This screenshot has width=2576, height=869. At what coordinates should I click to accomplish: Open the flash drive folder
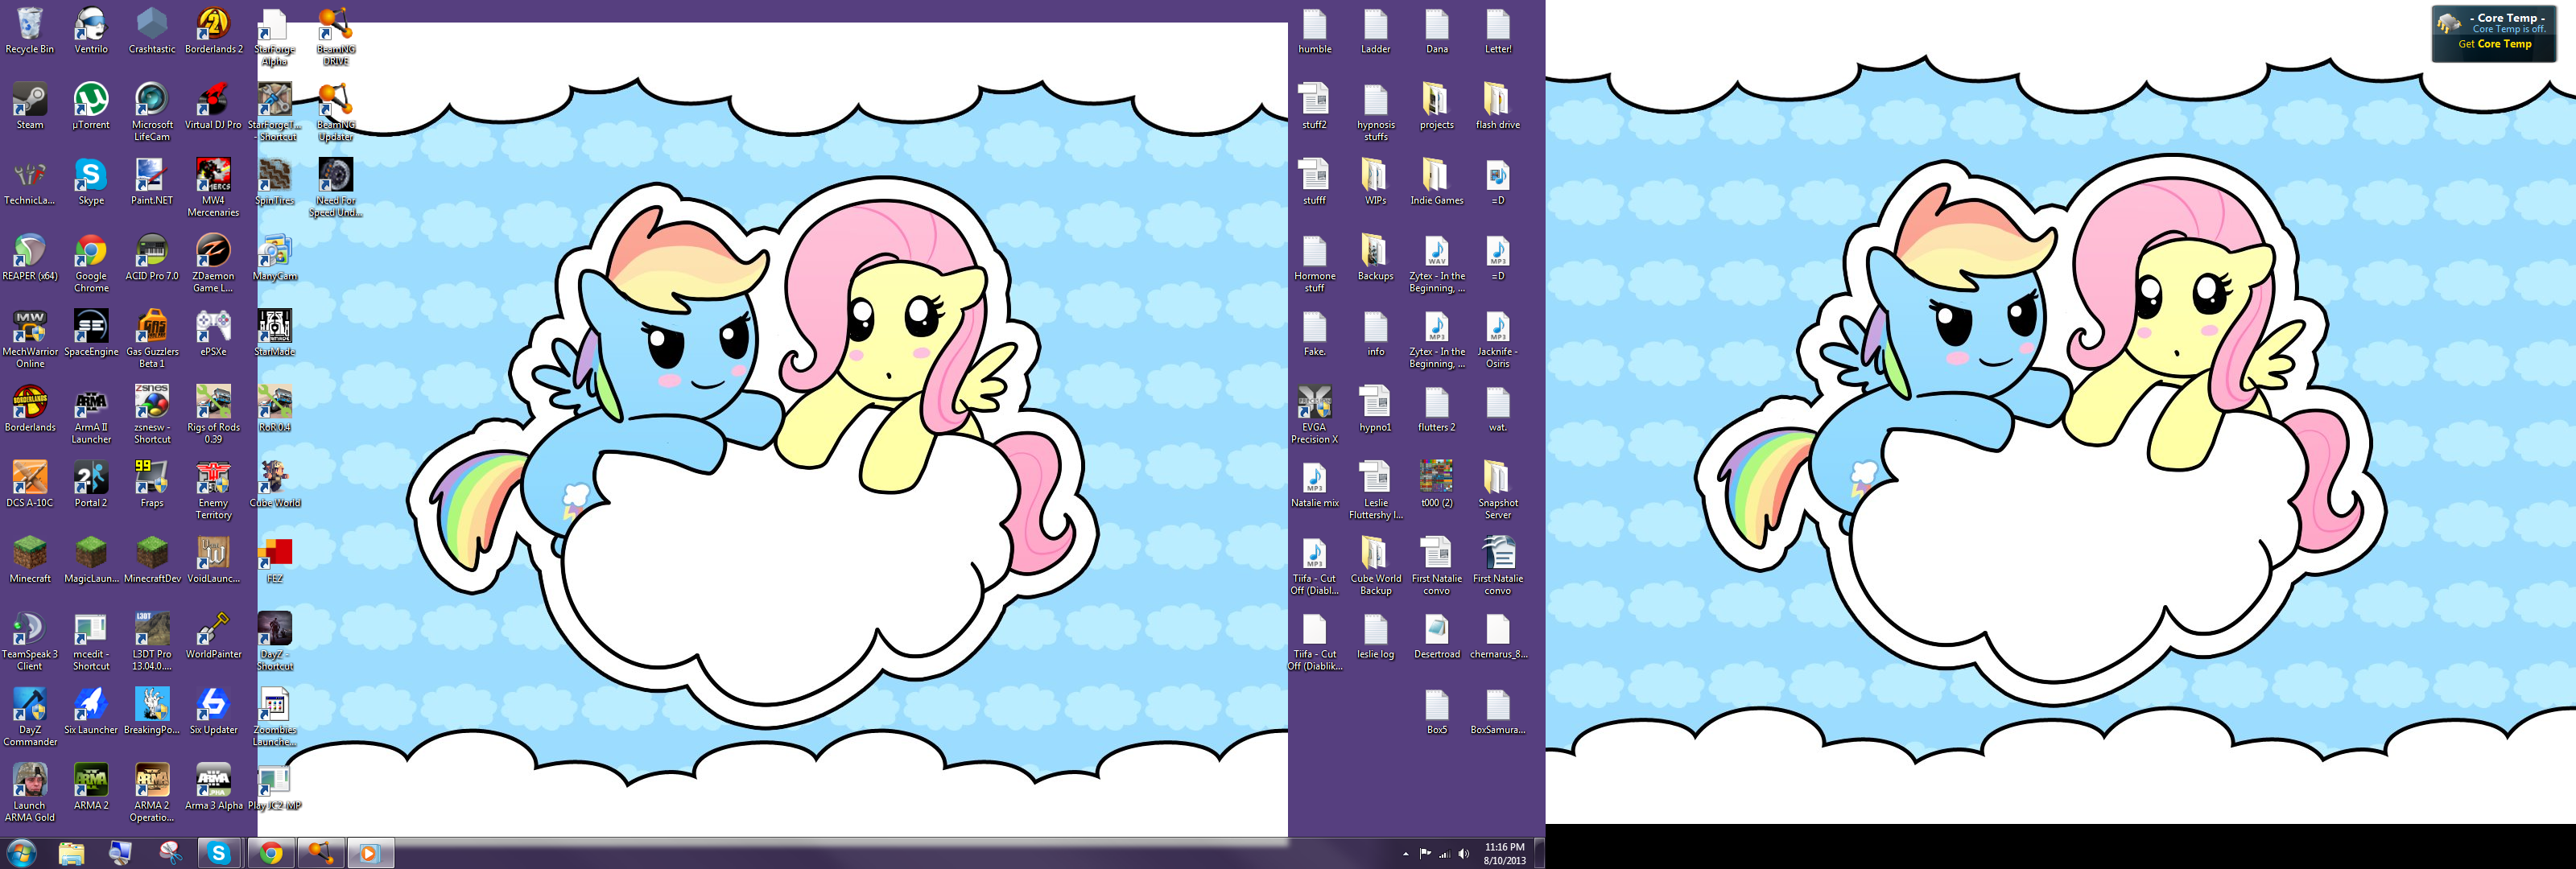click(x=1497, y=107)
